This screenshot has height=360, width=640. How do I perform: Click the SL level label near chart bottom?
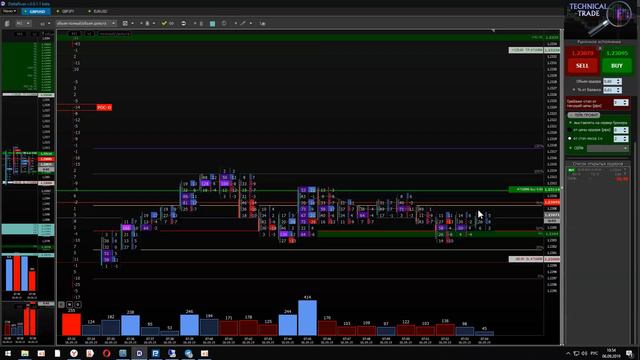[x=526, y=259]
